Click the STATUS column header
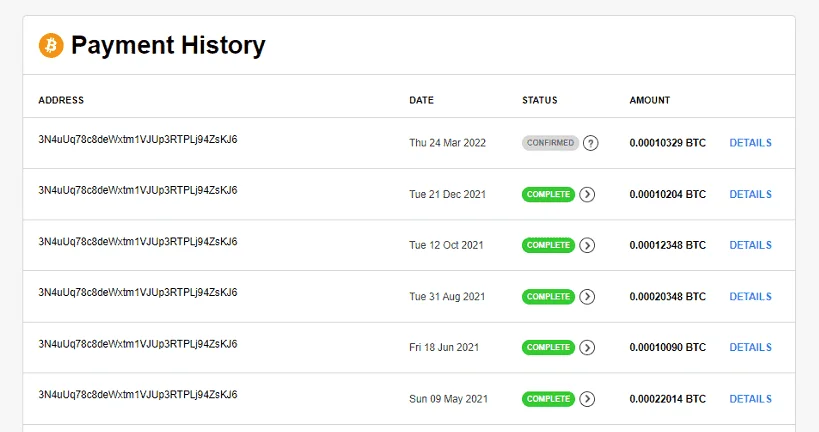Image resolution: width=819 pixels, height=432 pixels. coord(540,100)
